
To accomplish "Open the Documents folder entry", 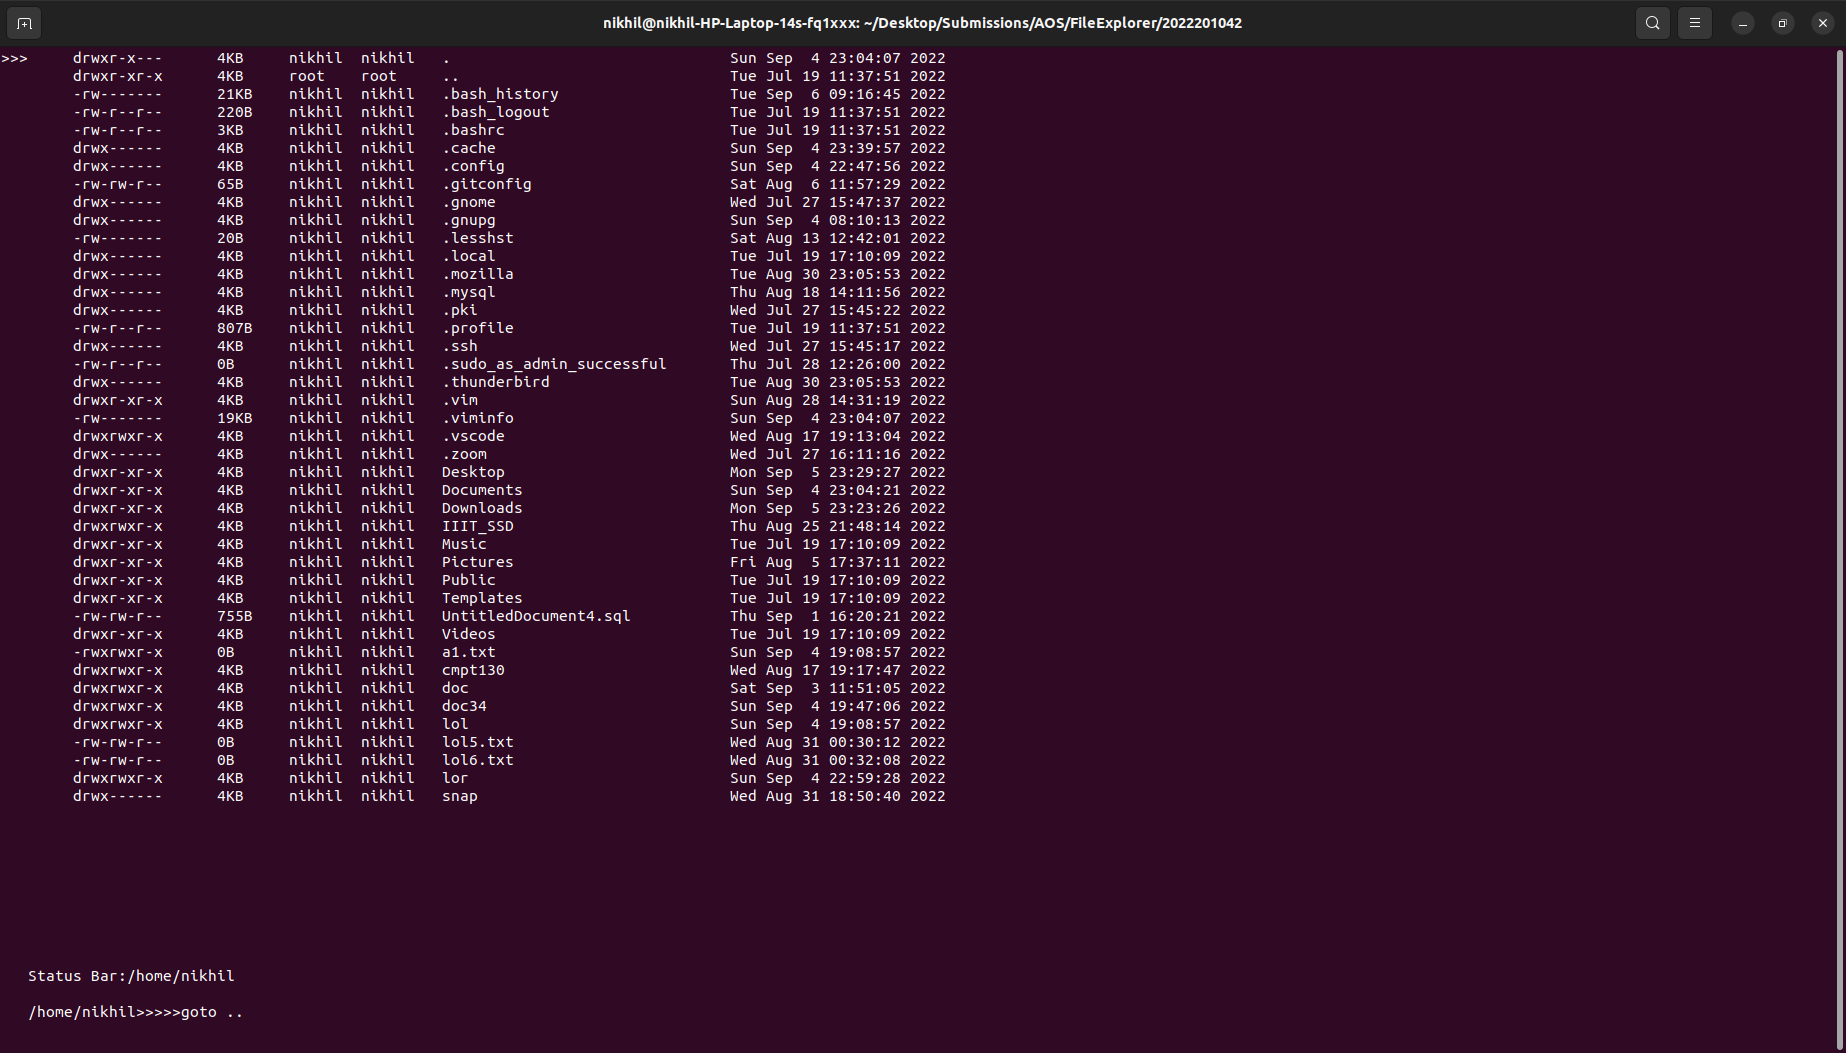I will (481, 489).
